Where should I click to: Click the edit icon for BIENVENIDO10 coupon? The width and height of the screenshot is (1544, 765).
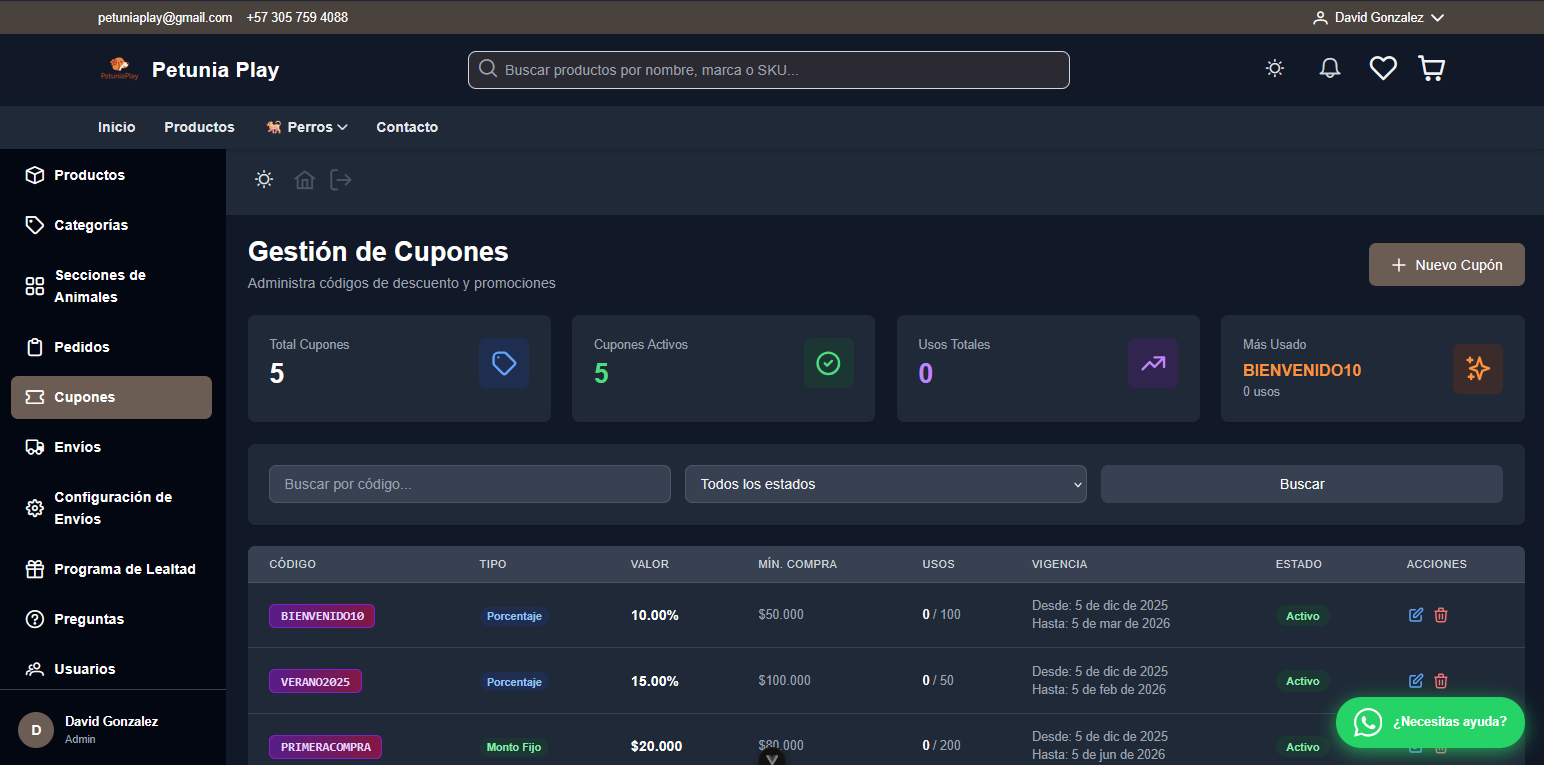(1415, 615)
